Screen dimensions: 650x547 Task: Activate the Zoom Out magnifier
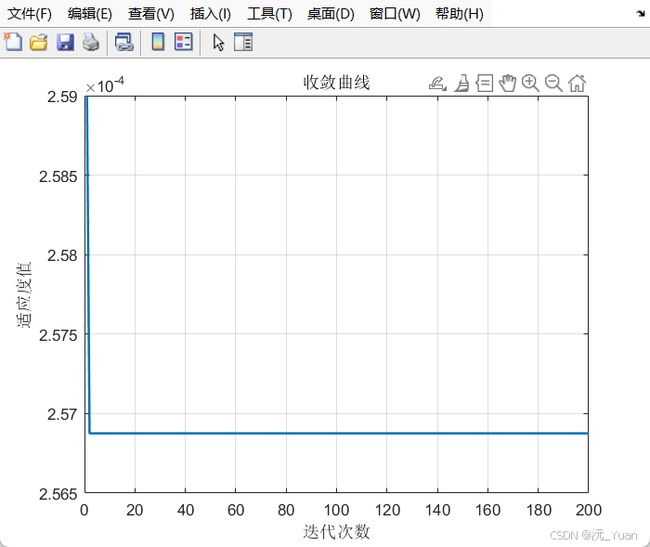click(553, 83)
